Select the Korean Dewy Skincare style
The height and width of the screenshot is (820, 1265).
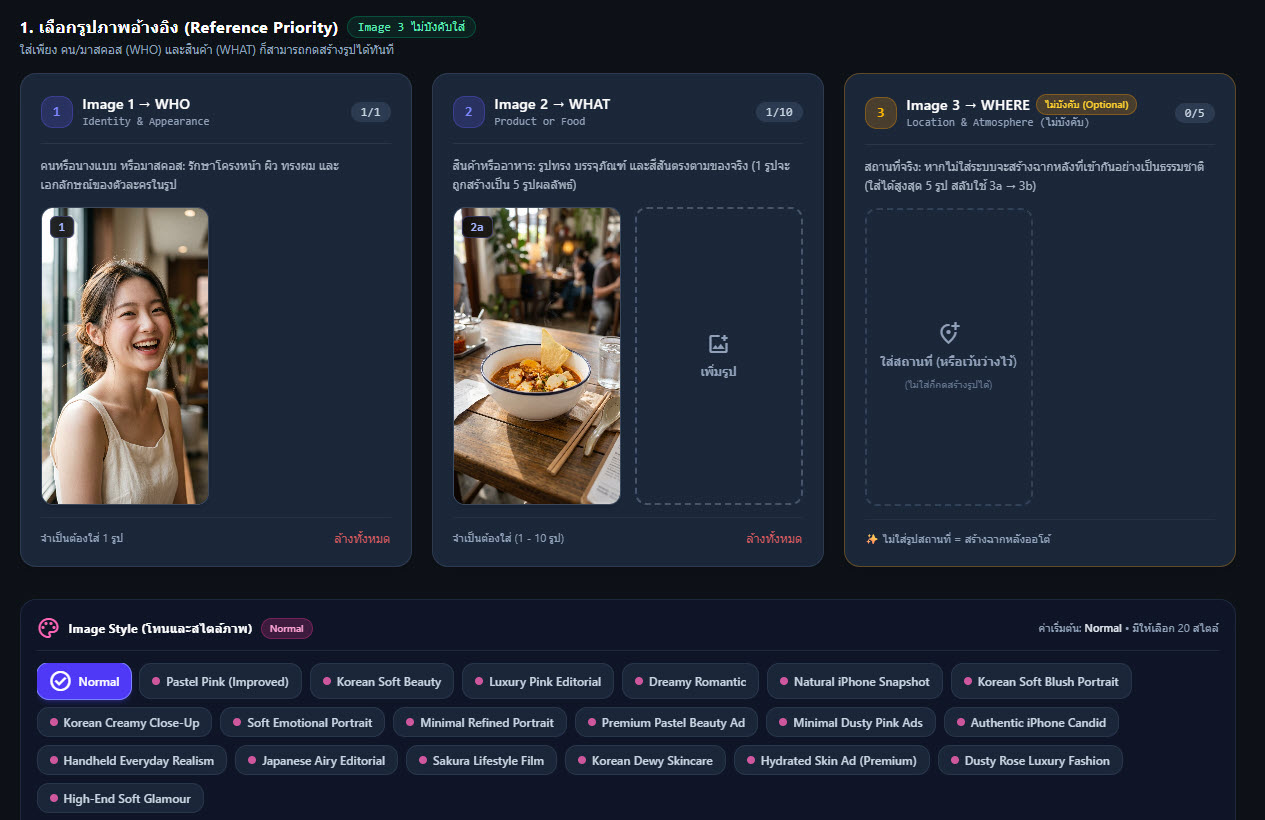coord(645,760)
